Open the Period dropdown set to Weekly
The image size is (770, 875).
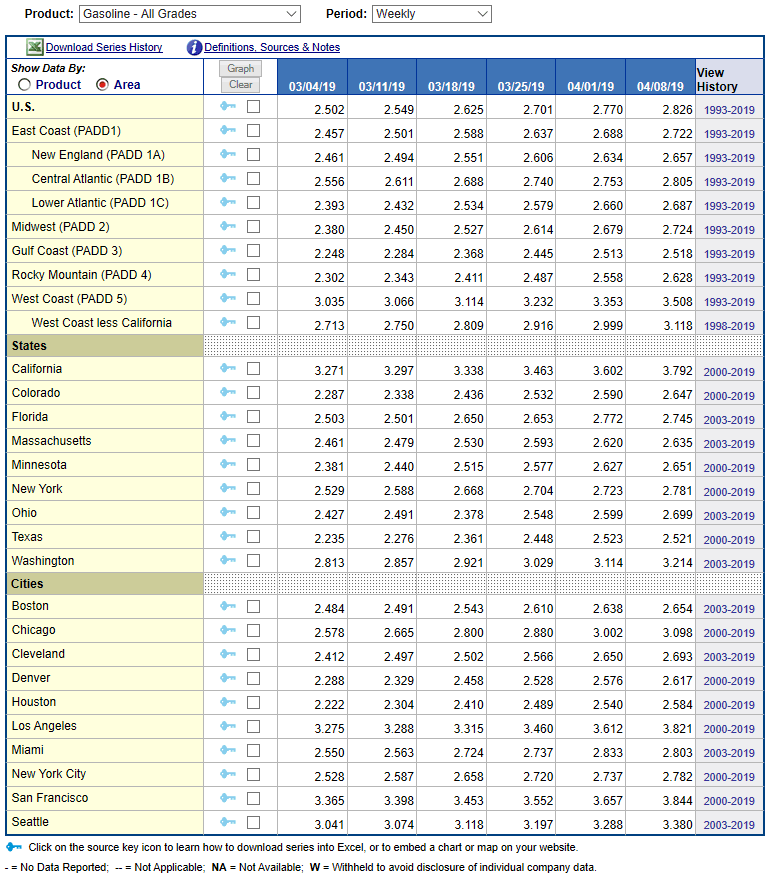pyautogui.click(x=431, y=14)
